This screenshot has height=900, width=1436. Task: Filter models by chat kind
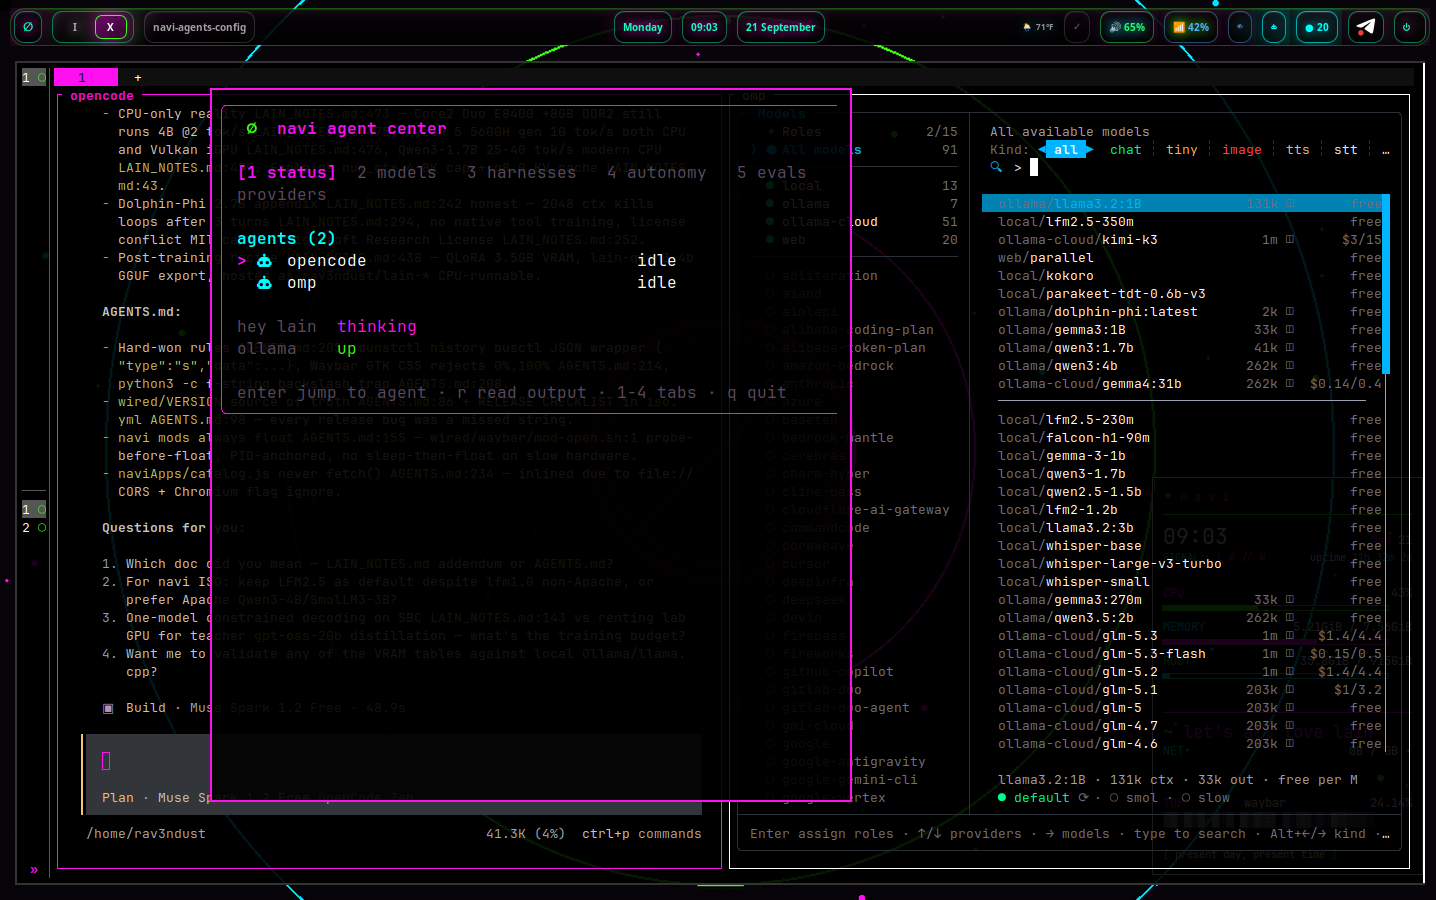(x=1126, y=150)
